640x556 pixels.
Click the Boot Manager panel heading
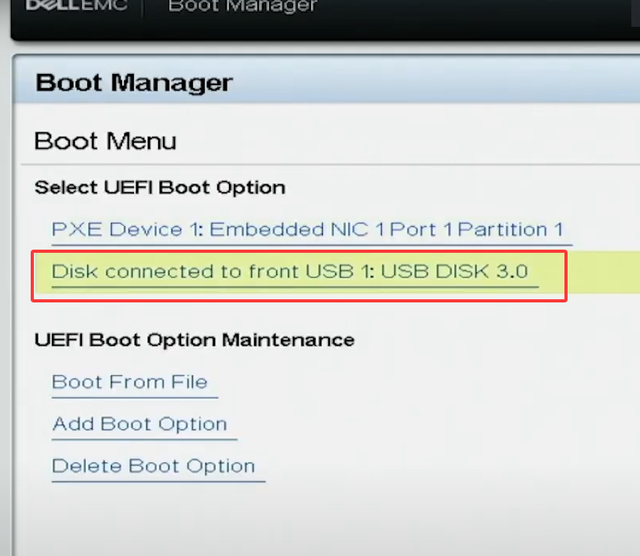coord(134,83)
